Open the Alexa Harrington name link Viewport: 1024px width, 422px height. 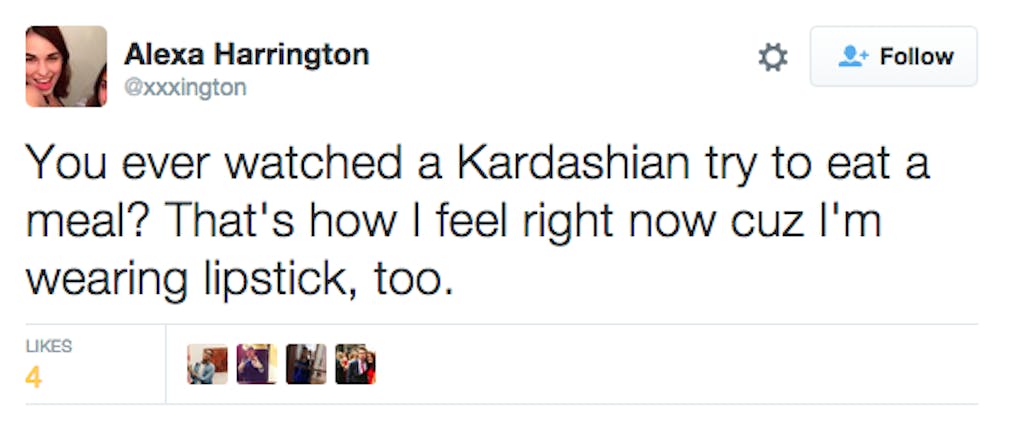click(x=246, y=54)
